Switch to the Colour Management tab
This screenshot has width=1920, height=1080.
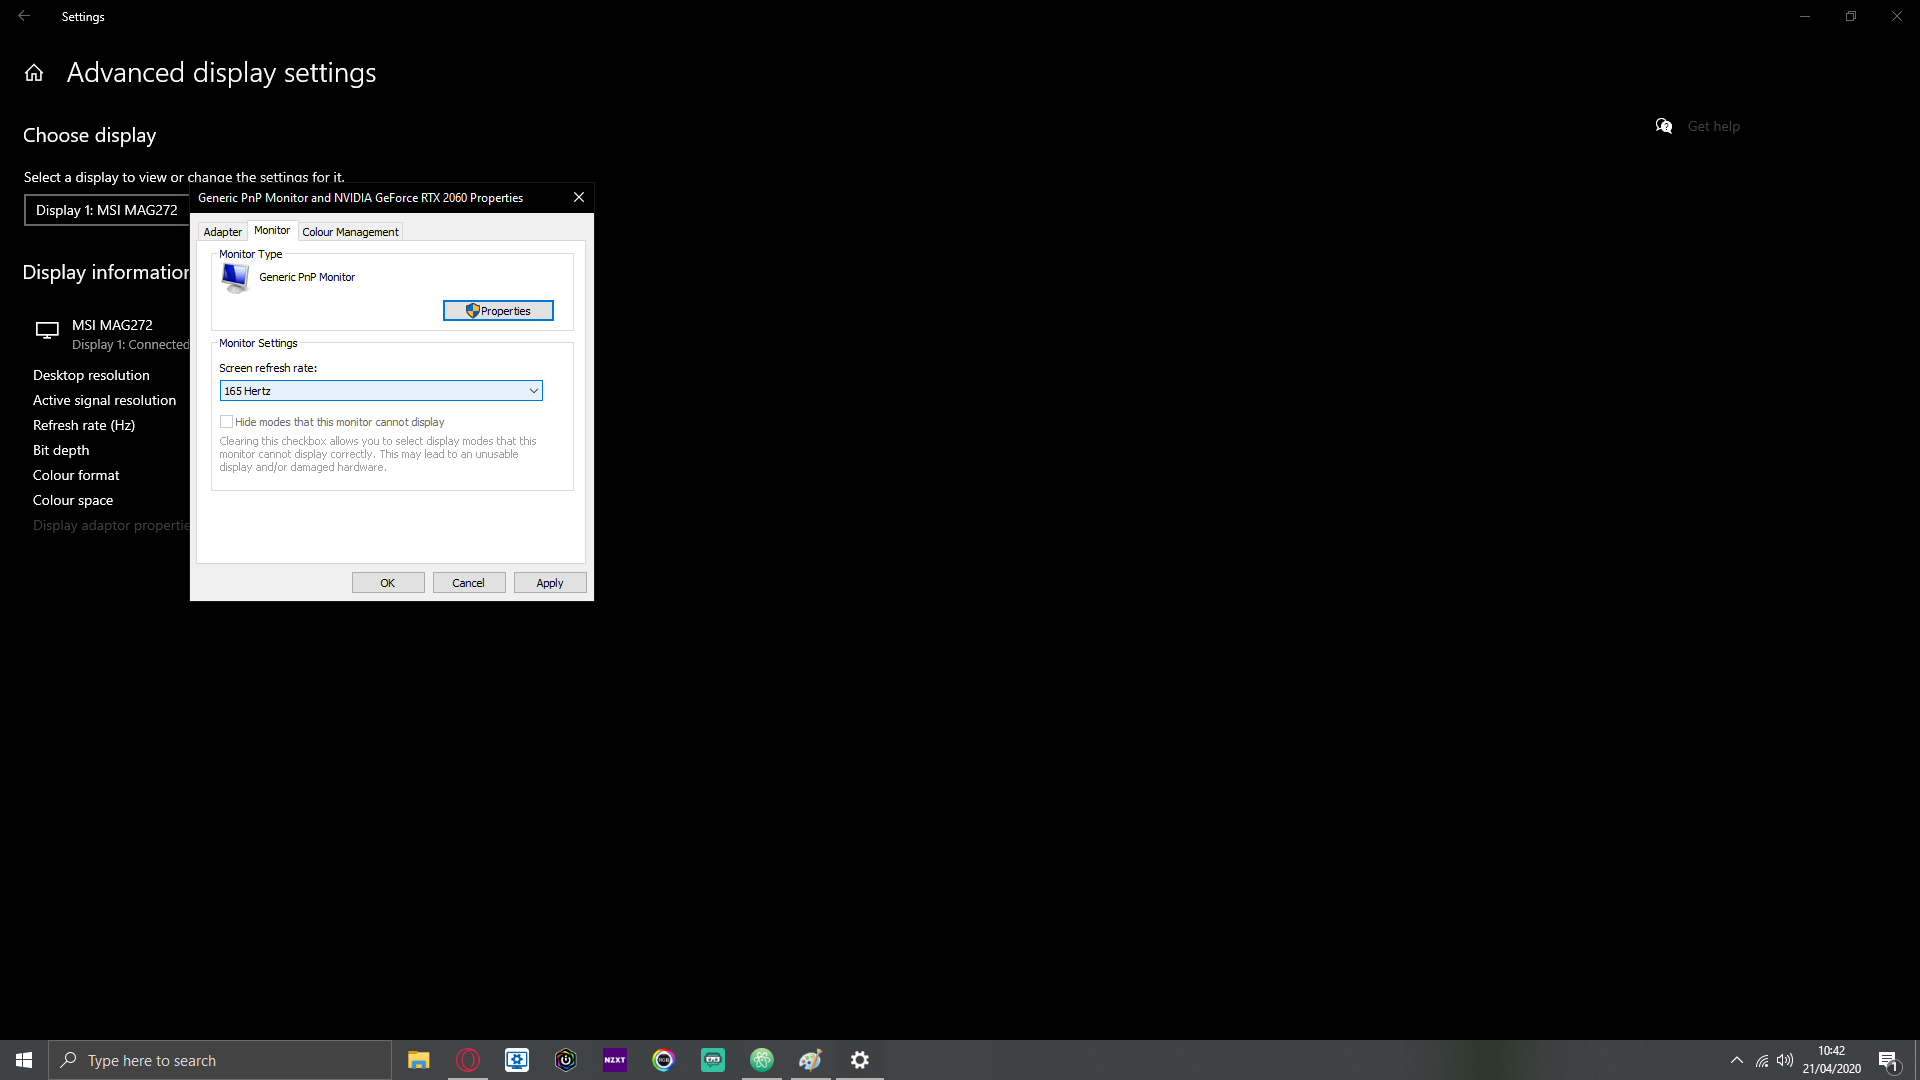pos(350,232)
